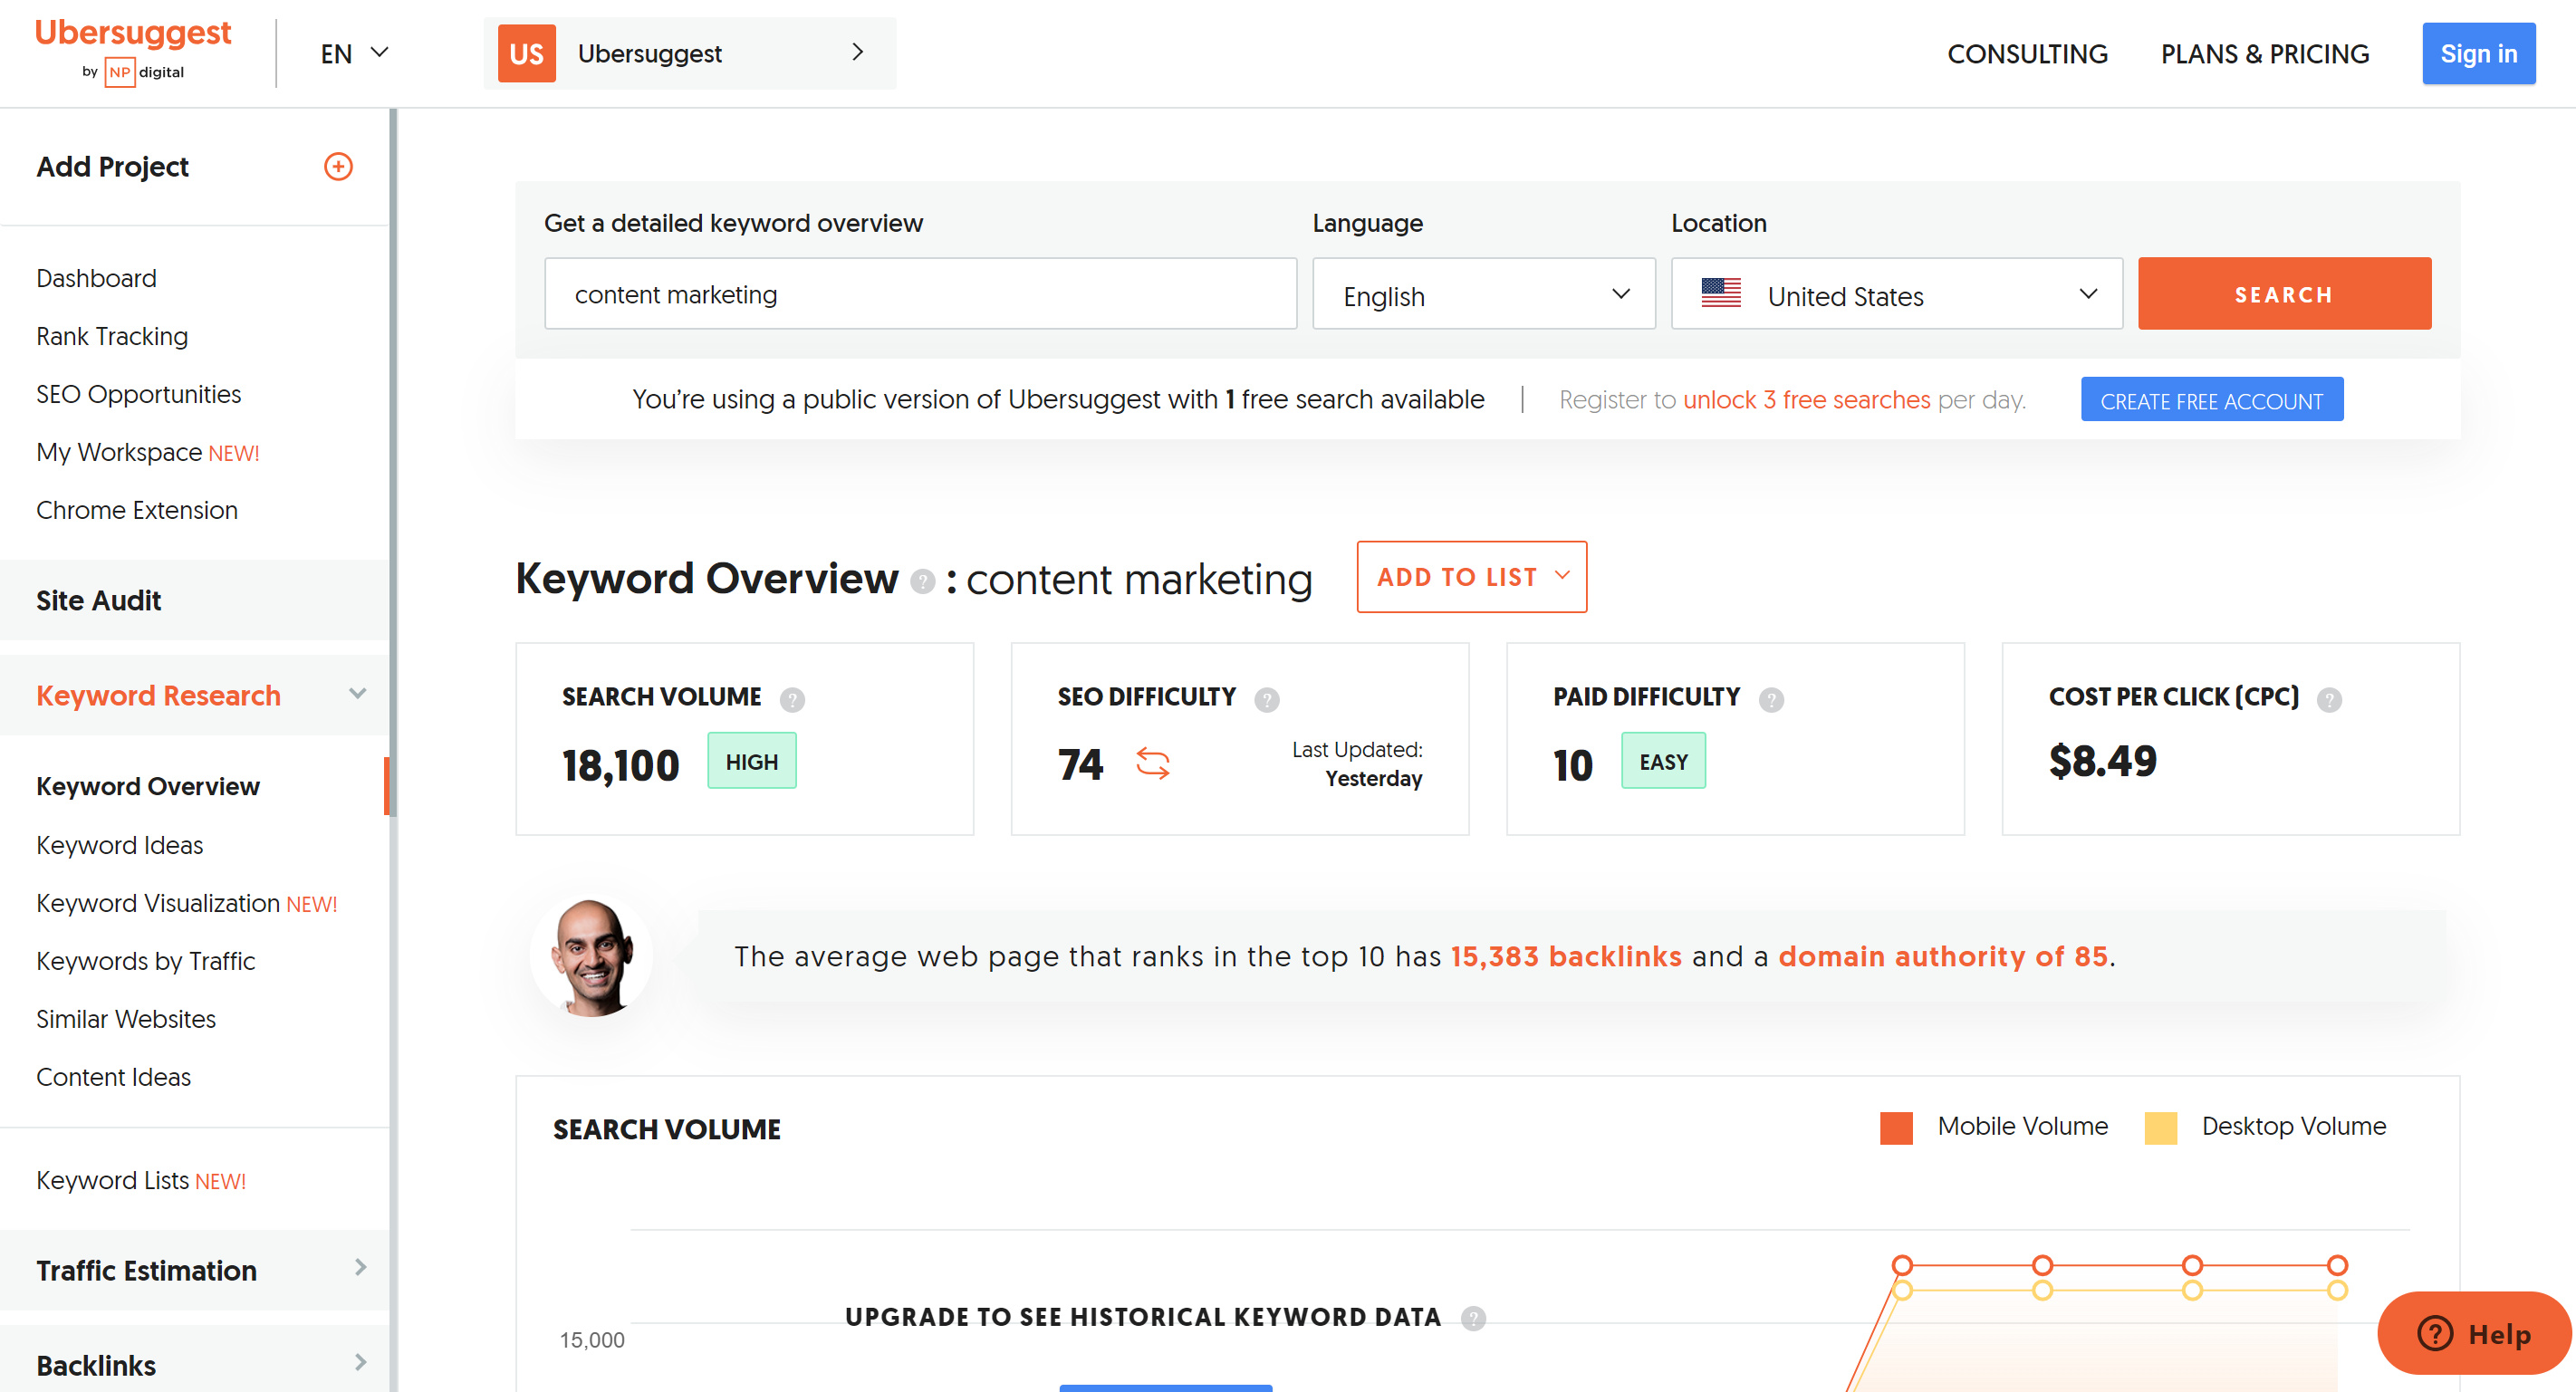Refresh the SEO Difficulty score
2576x1392 pixels.
click(1152, 763)
